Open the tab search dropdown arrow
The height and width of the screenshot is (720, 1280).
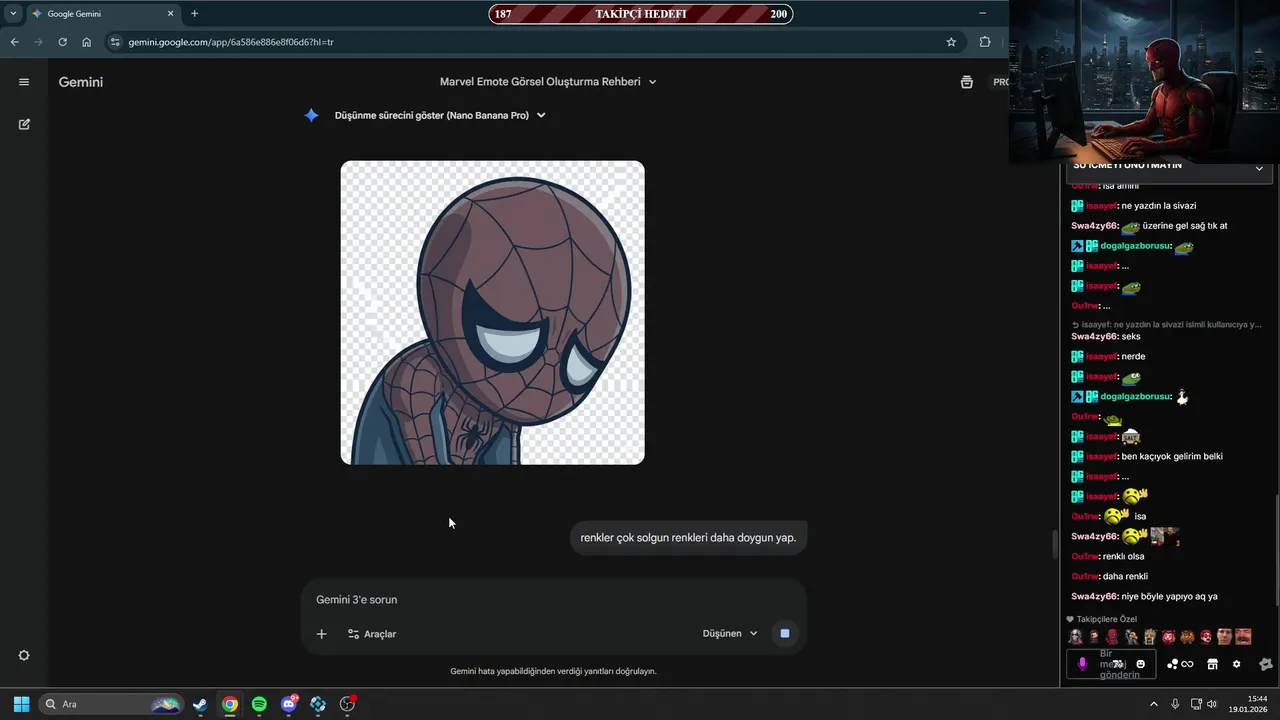(x=13, y=14)
